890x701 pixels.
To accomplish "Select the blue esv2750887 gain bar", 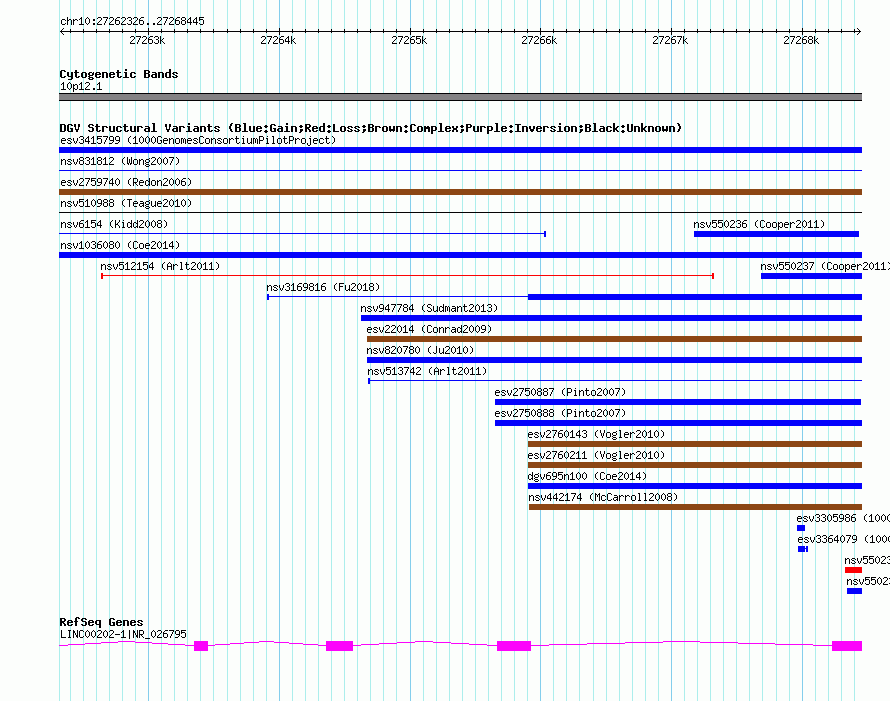I will 678,402.
